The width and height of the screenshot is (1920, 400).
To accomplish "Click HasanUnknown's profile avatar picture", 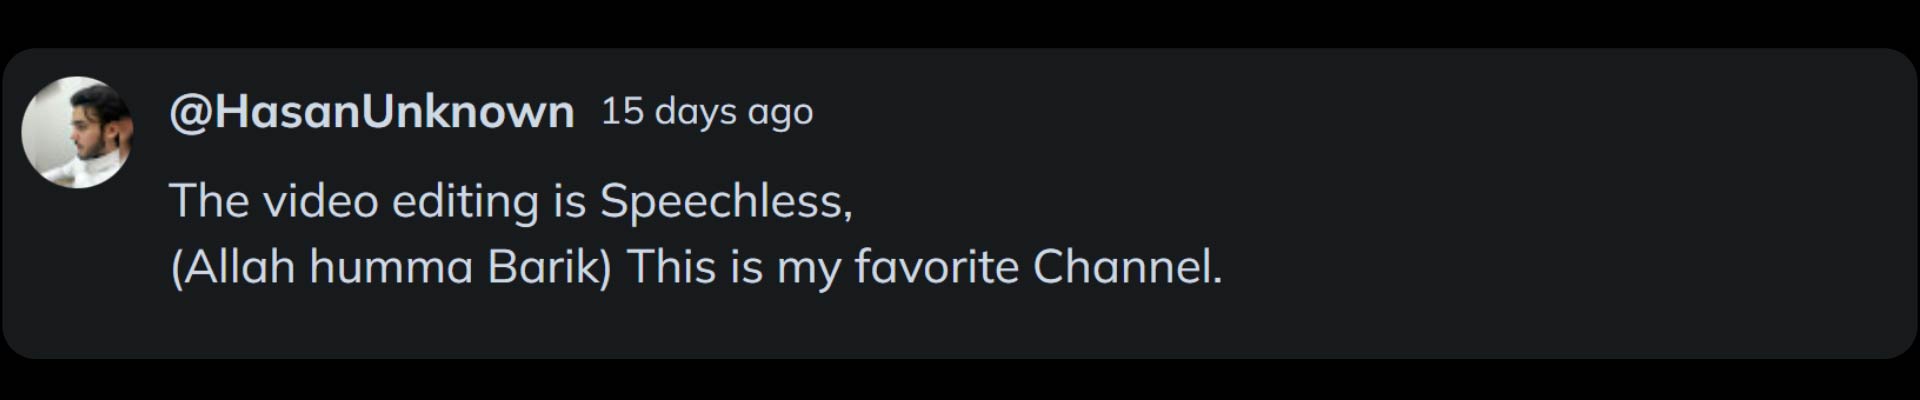I will [x=77, y=132].
